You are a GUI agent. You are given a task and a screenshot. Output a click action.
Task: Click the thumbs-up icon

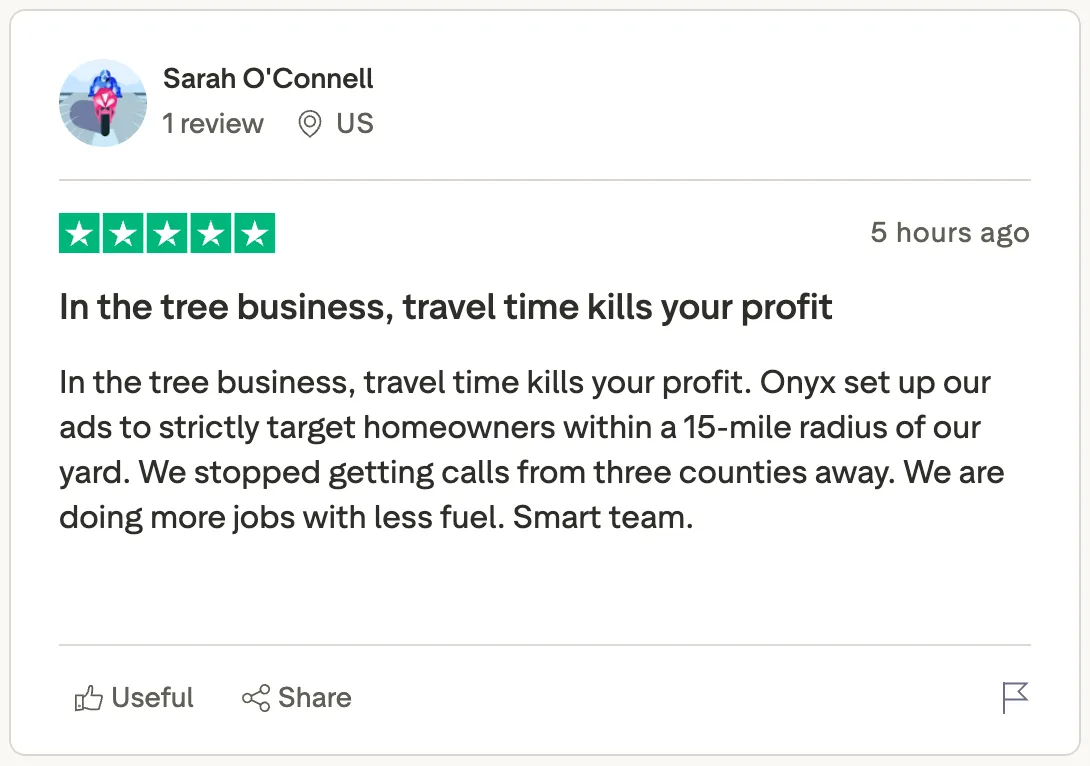pos(89,698)
